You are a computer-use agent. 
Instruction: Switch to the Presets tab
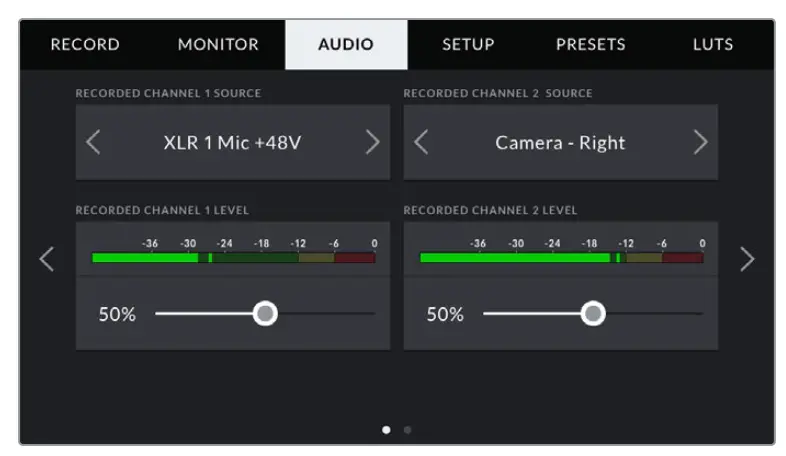point(590,45)
